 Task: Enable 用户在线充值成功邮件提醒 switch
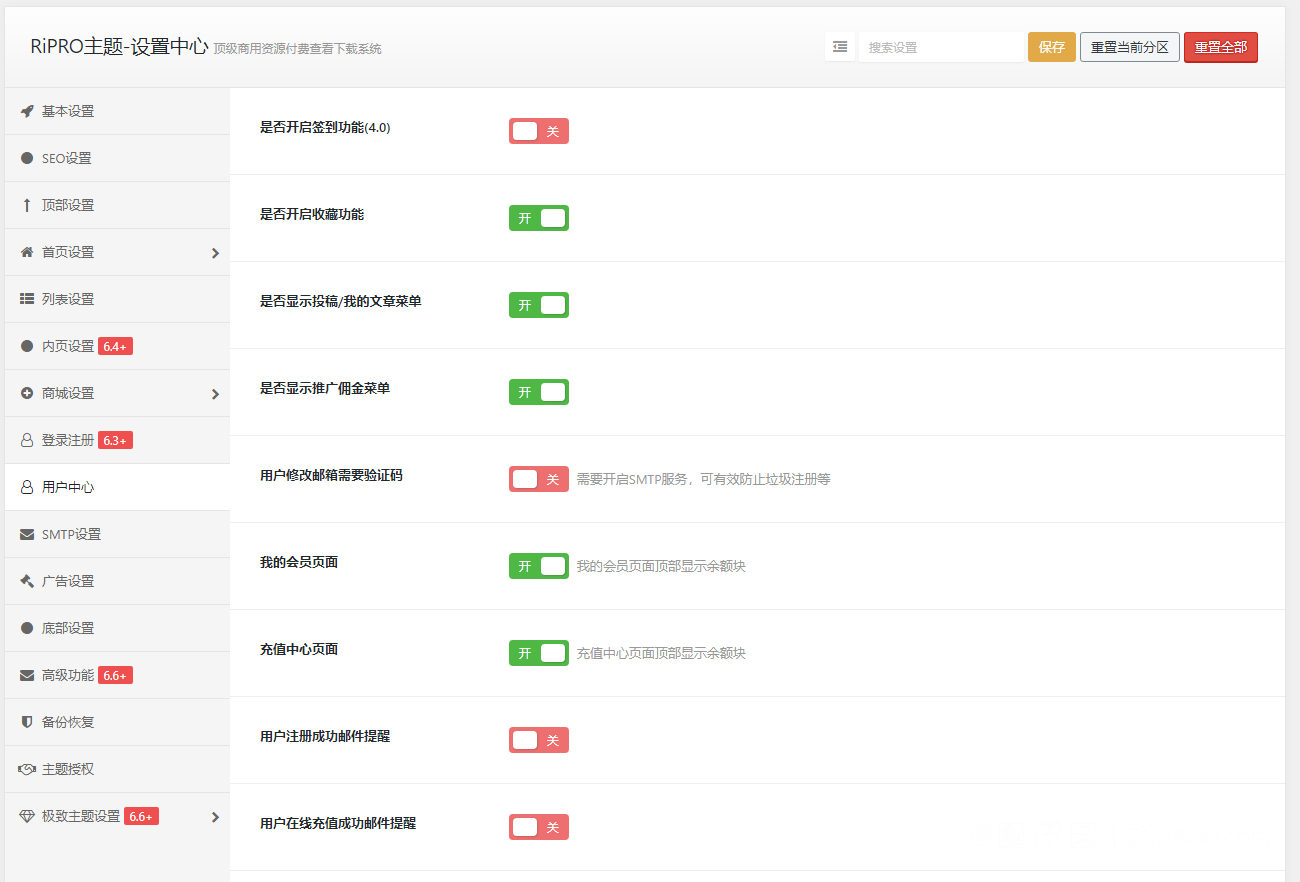coord(539,827)
